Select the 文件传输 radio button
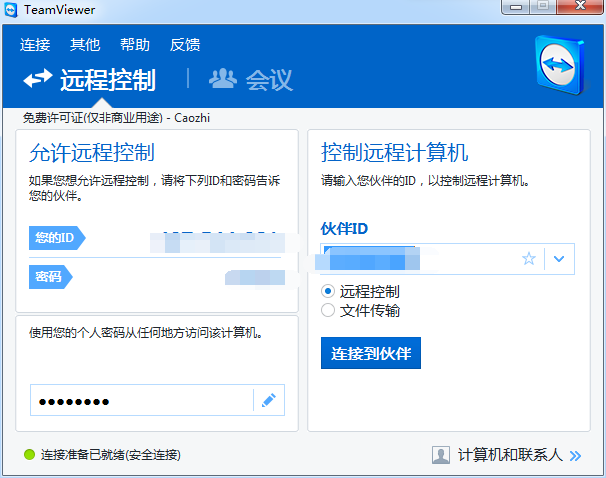The width and height of the screenshot is (606, 478). pyautogui.click(x=328, y=310)
